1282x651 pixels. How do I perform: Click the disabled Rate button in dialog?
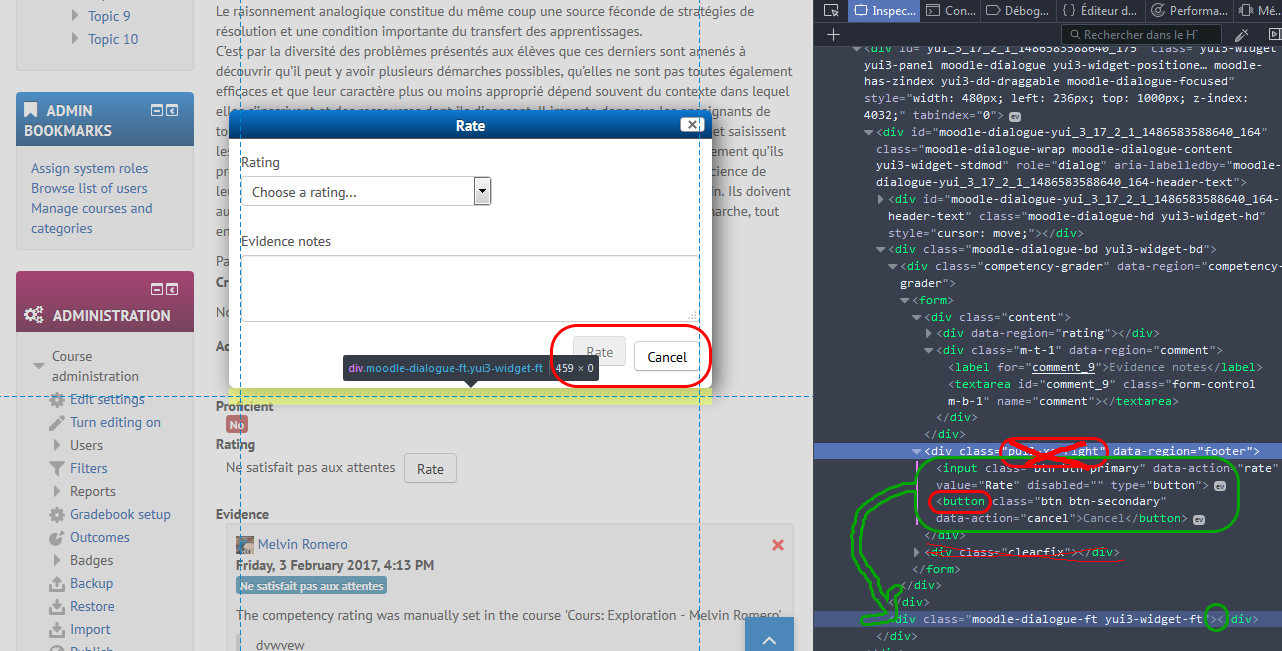tap(599, 352)
